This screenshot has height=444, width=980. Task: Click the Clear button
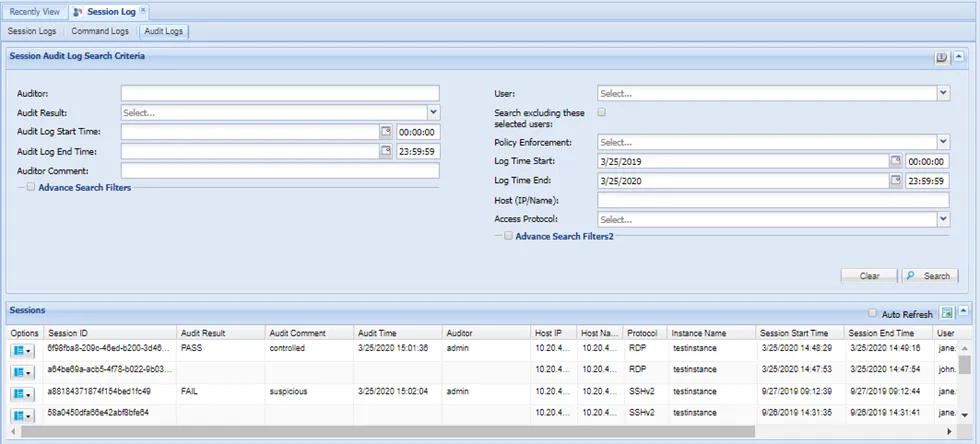coord(869,276)
